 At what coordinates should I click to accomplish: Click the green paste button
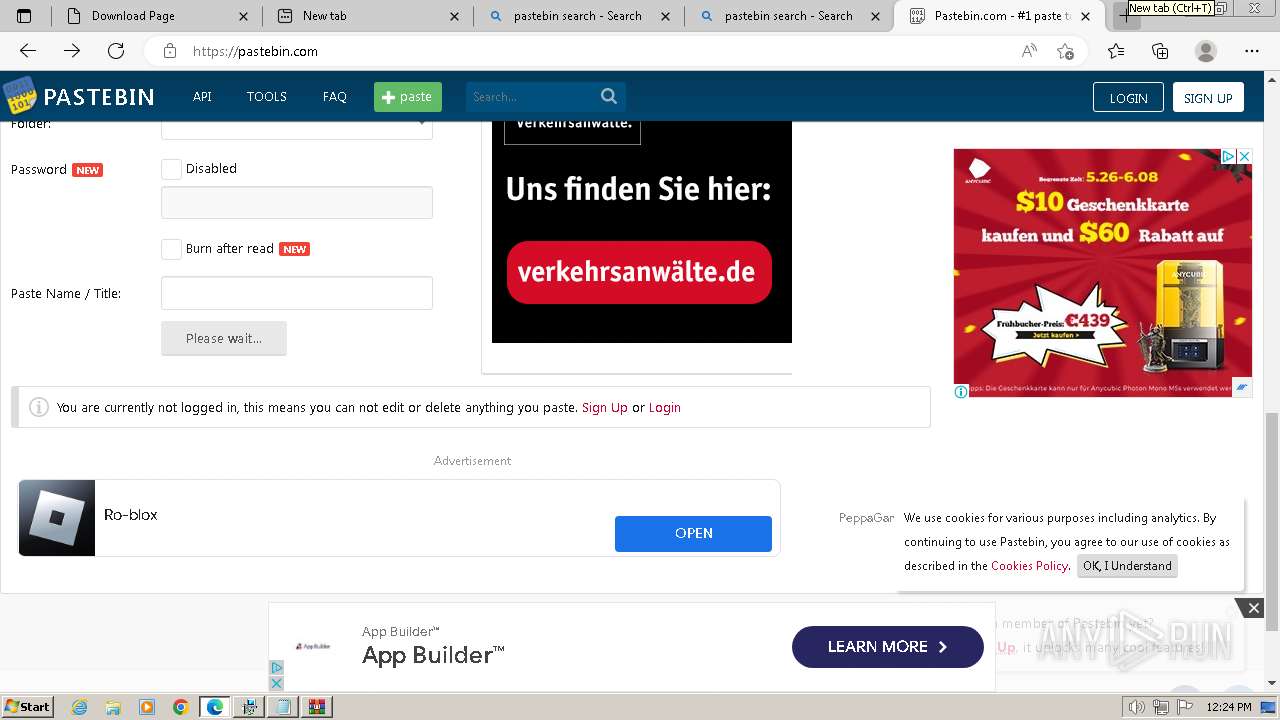[408, 97]
